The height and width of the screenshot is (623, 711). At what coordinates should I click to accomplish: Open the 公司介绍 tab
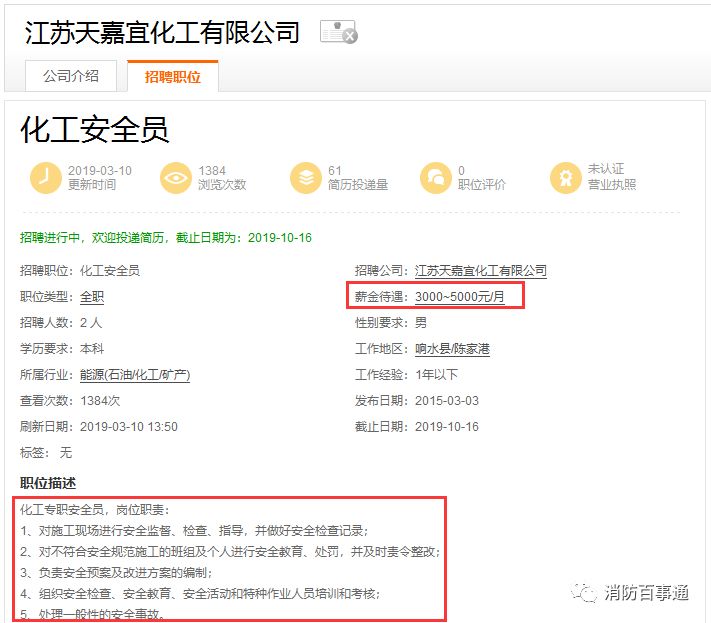[x=71, y=76]
